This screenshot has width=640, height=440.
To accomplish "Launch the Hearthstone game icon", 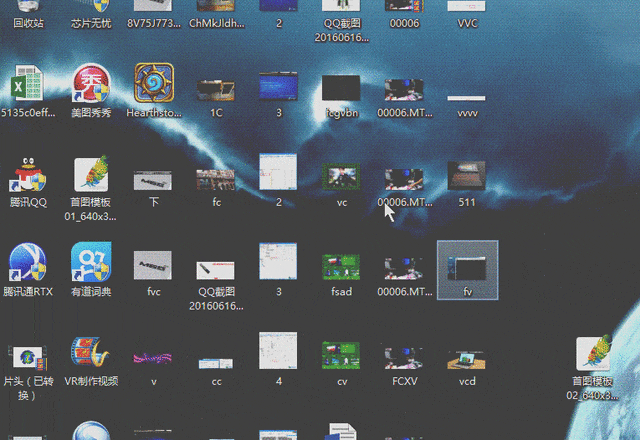I will pos(154,91).
